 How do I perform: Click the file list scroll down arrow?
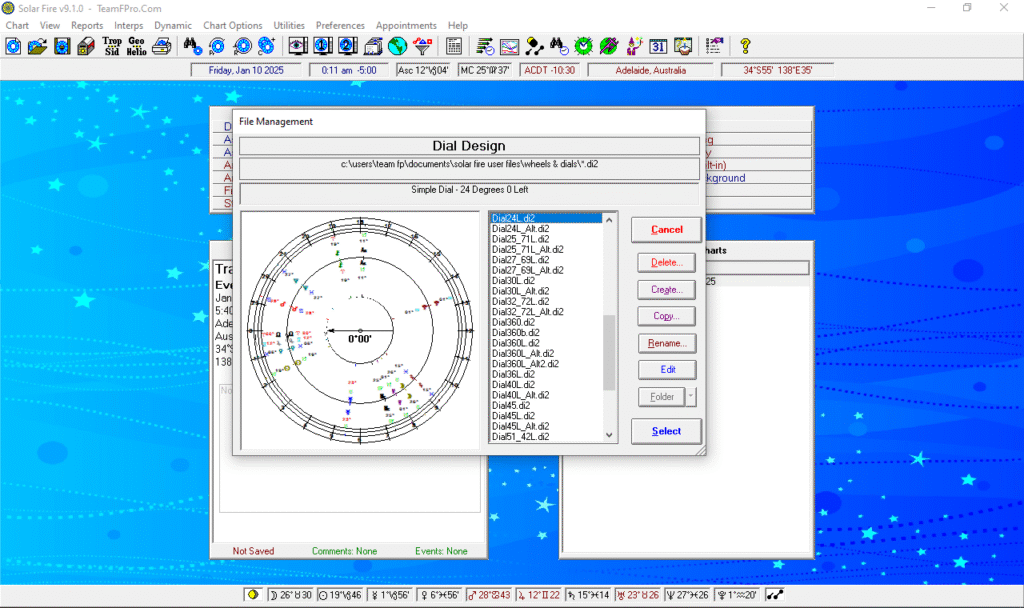coord(610,435)
